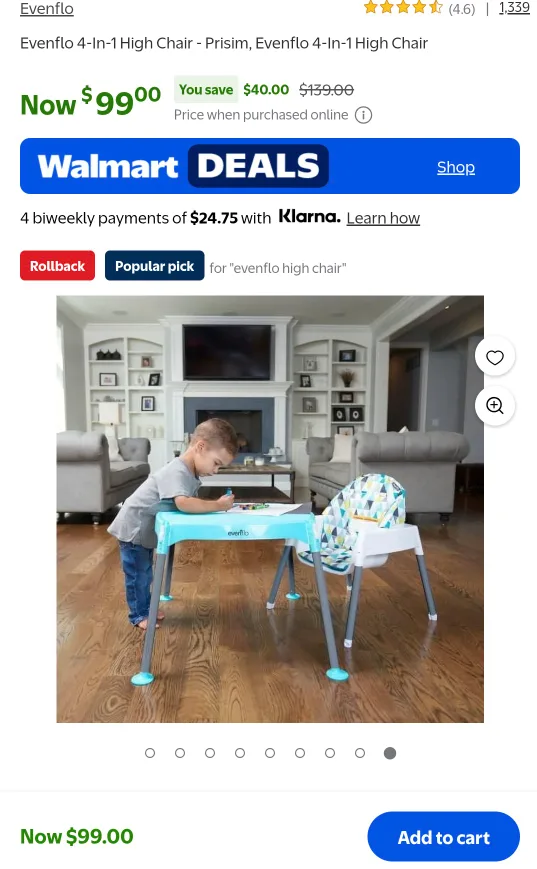Add the high chair to cart

point(443,837)
